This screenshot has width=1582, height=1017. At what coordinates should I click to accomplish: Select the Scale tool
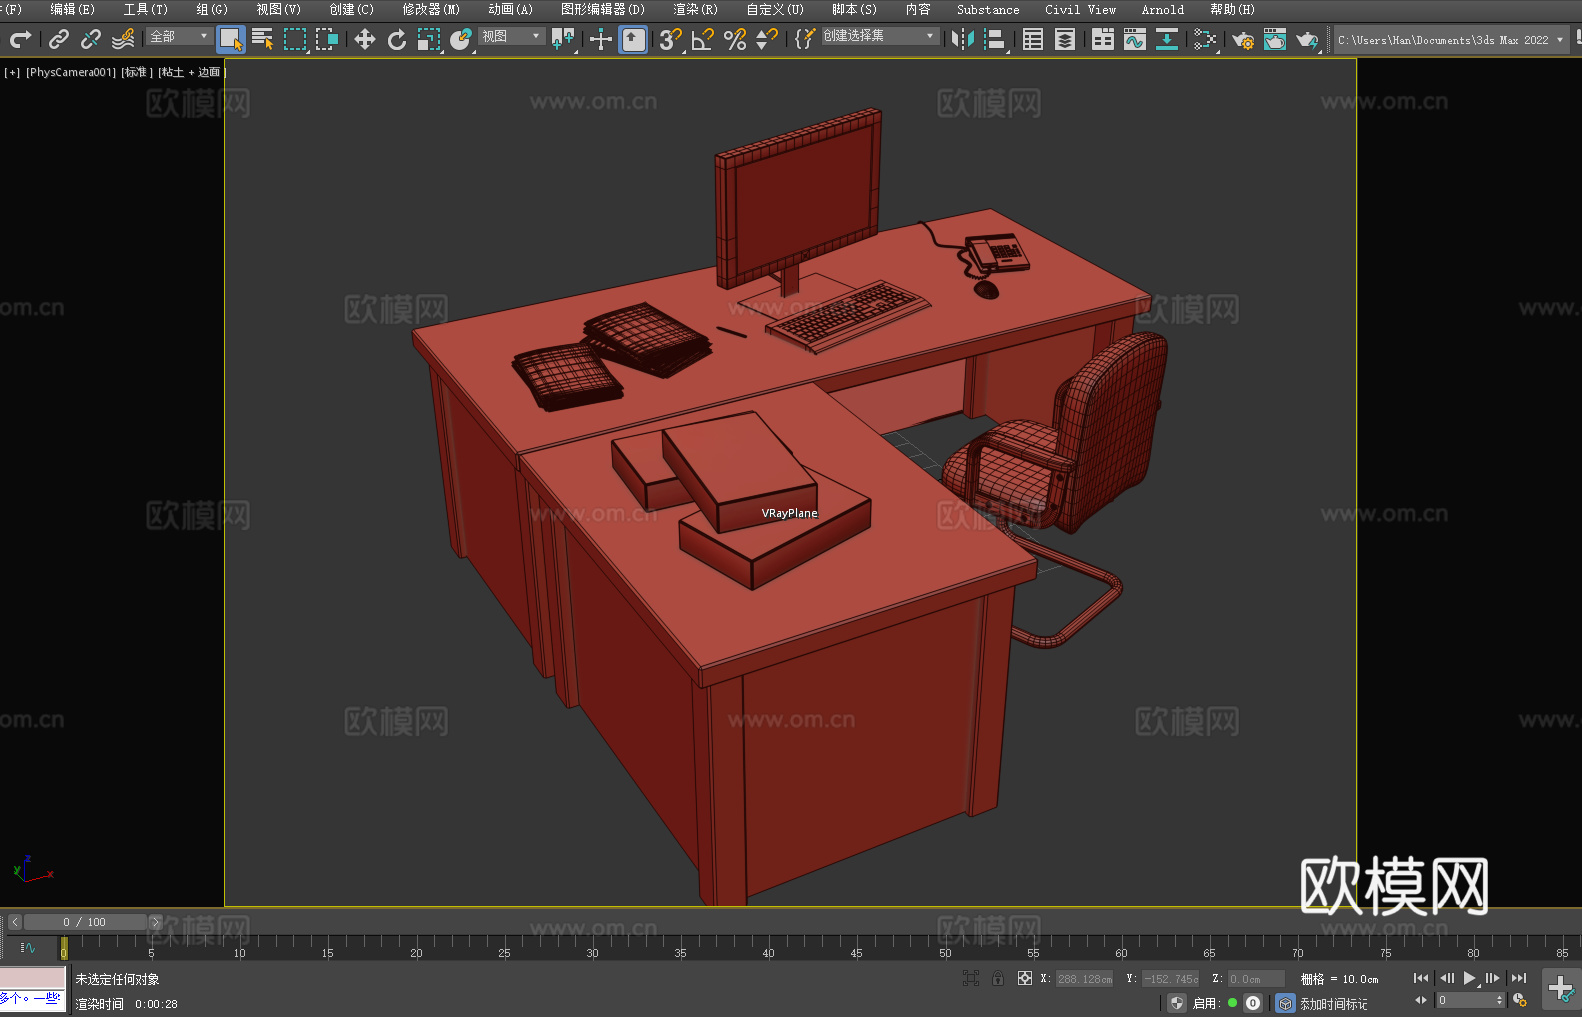(429, 39)
